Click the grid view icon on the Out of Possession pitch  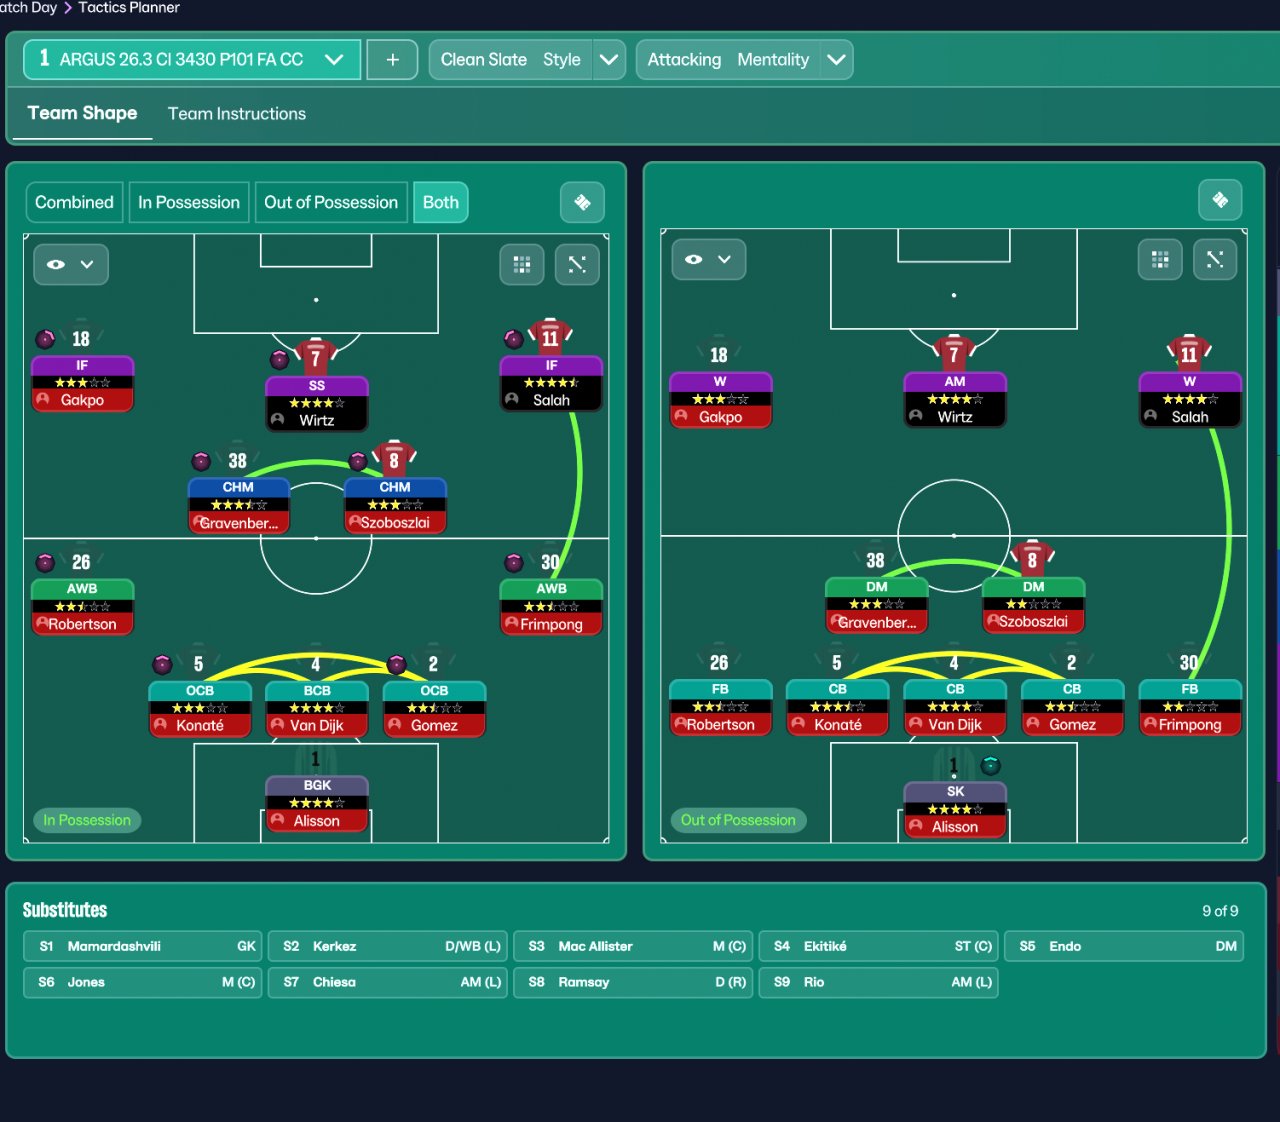(x=1160, y=260)
